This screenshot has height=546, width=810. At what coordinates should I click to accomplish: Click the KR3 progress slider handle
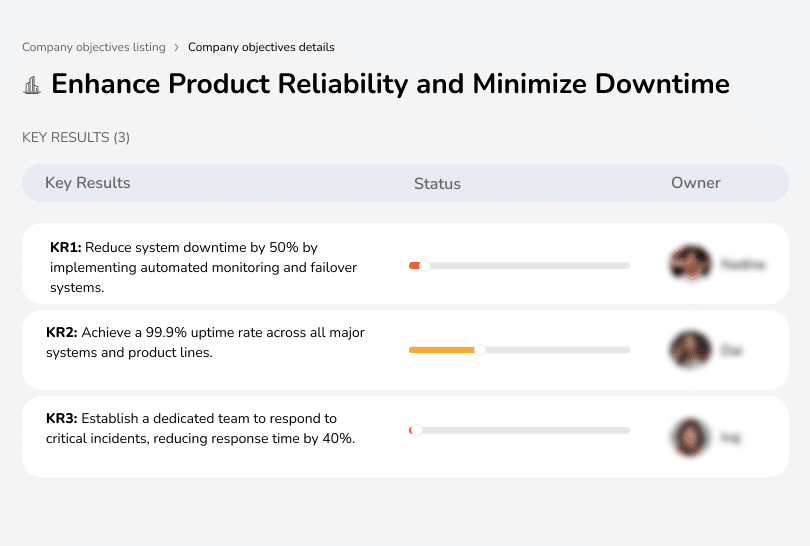point(416,430)
